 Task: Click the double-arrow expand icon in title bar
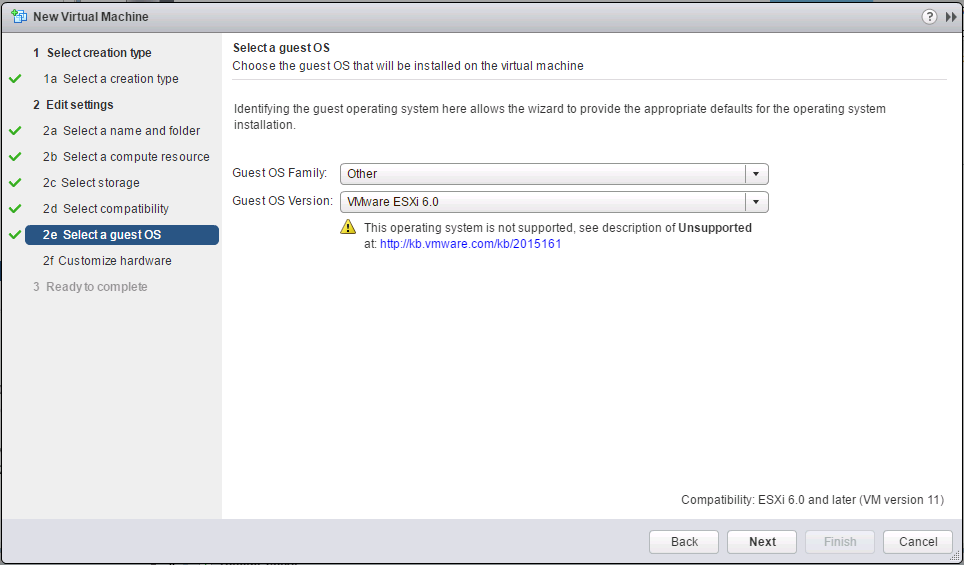pyautogui.click(x=951, y=17)
